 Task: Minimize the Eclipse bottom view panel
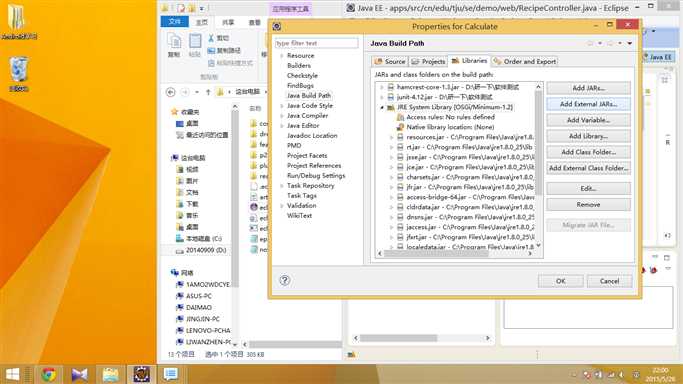tap(655, 257)
